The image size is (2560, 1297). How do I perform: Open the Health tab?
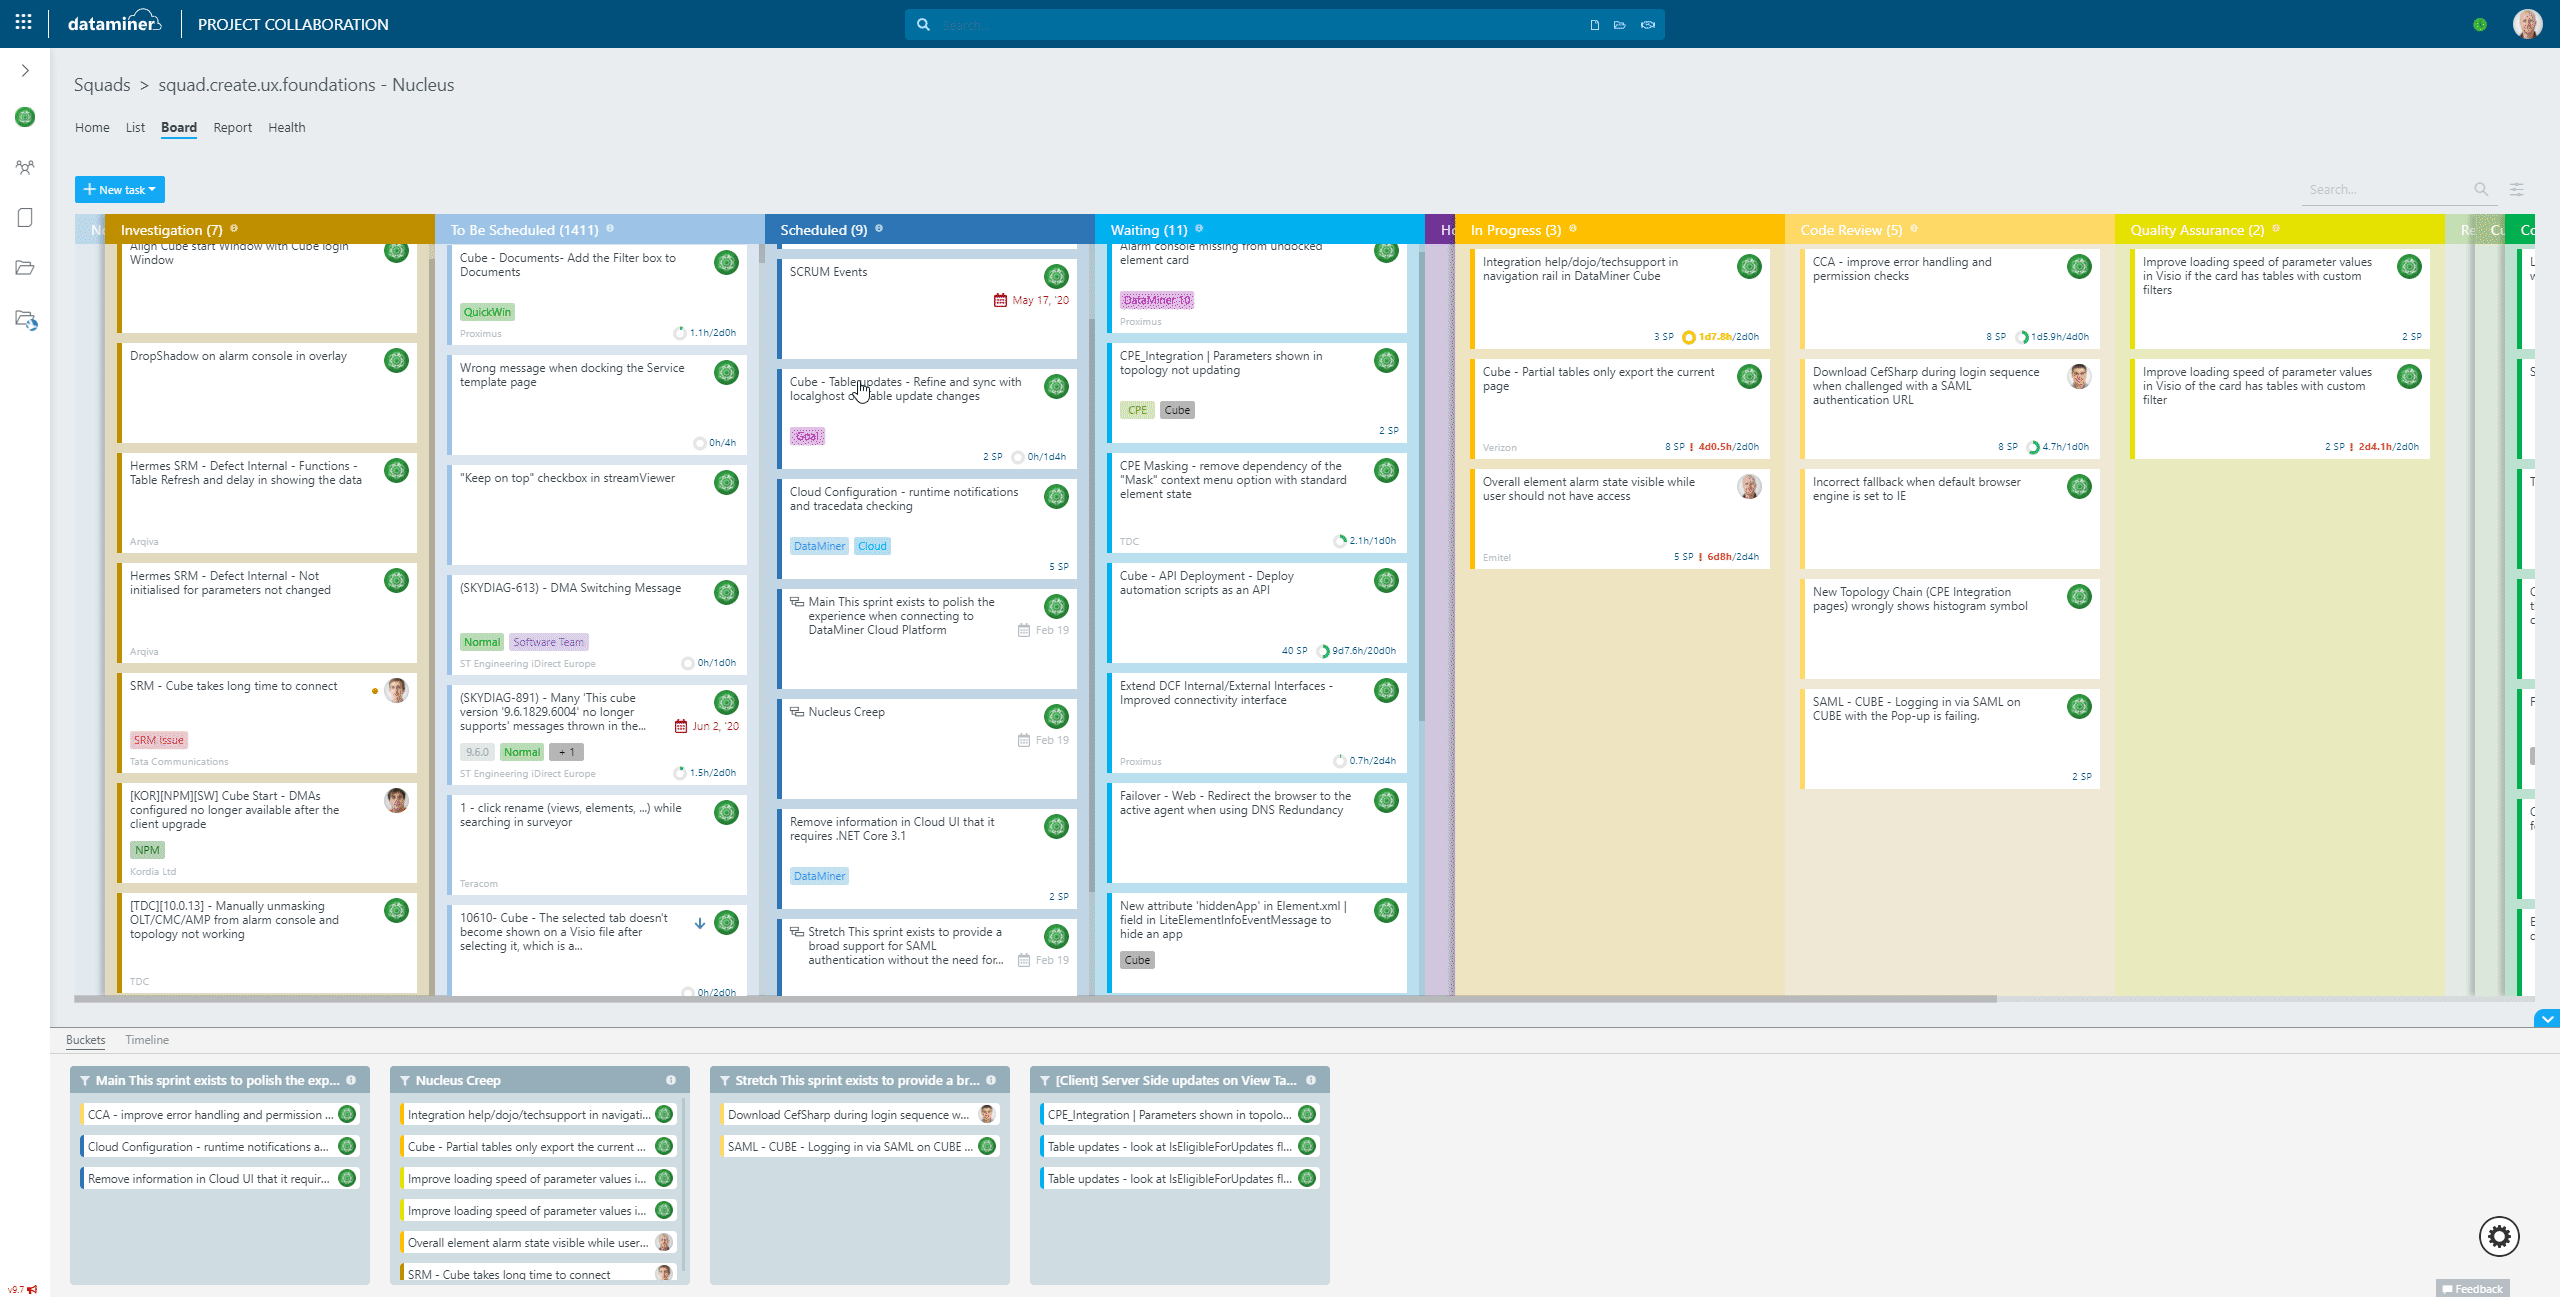[287, 127]
